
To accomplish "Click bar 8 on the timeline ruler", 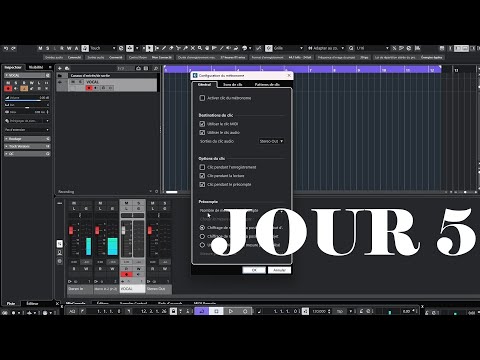I will tap(334, 70).
